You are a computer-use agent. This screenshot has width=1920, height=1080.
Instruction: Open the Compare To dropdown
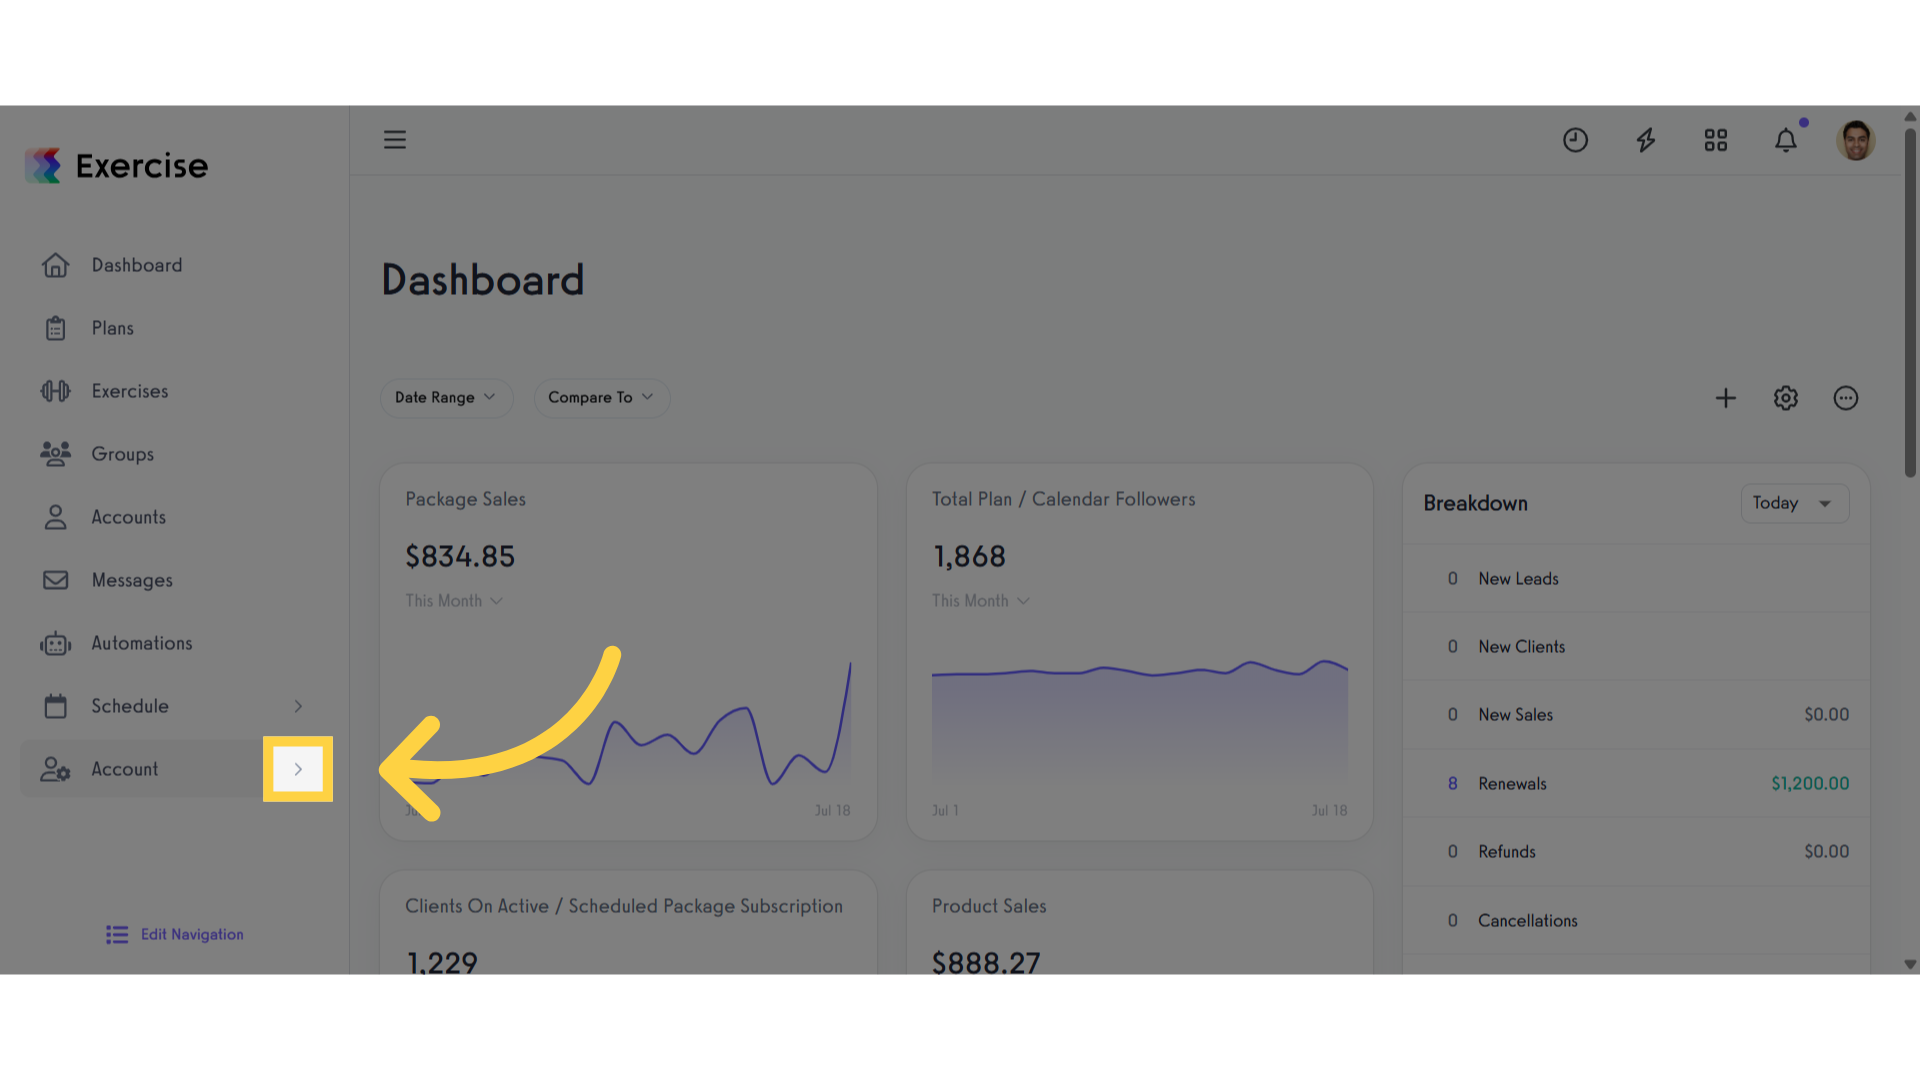pyautogui.click(x=601, y=397)
